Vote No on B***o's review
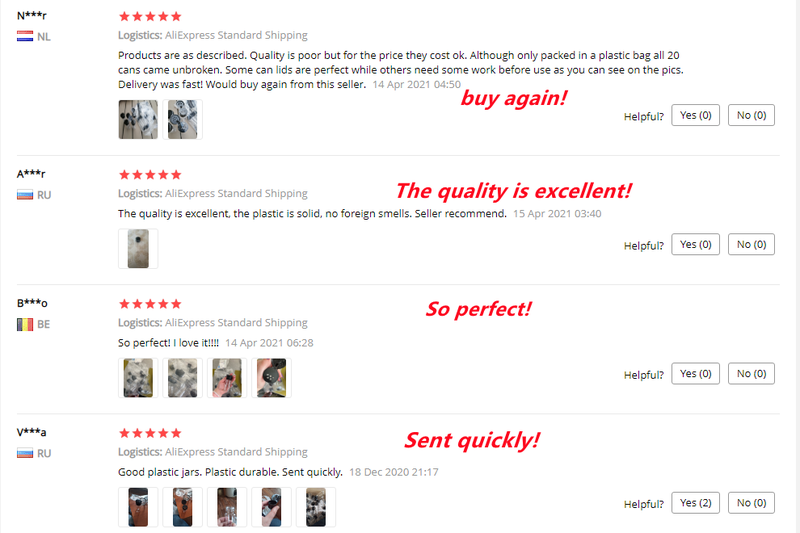The height and width of the screenshot is (533, 800). pos(751,373)
